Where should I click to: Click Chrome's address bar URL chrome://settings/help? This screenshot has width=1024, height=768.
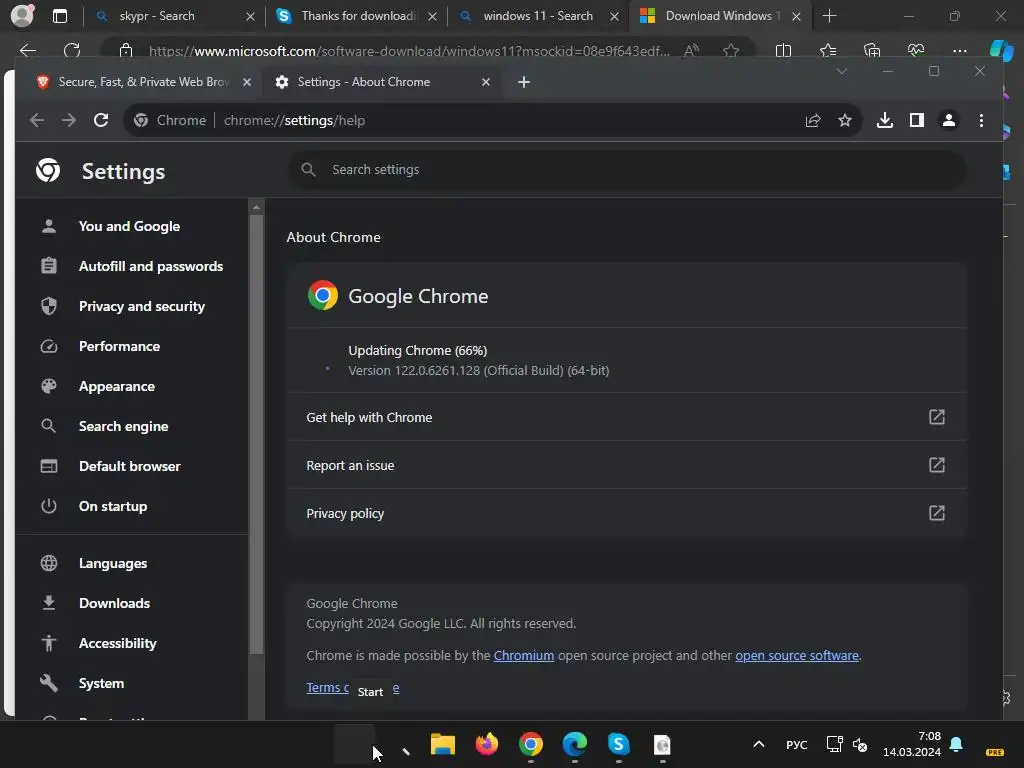point(294,120)
